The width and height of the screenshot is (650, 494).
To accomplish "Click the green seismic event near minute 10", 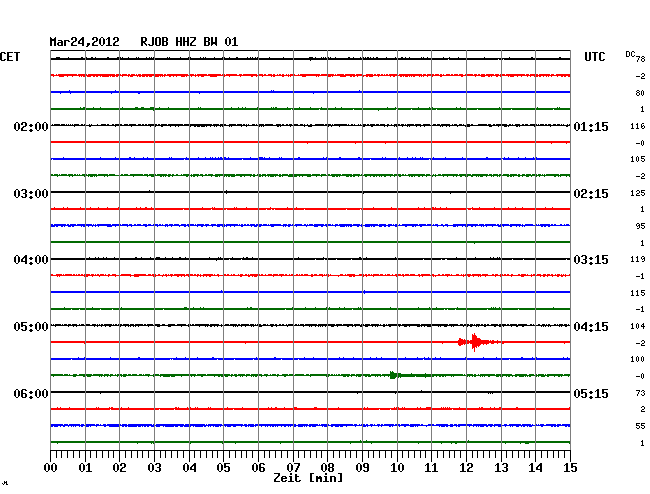I will point(410,375).
